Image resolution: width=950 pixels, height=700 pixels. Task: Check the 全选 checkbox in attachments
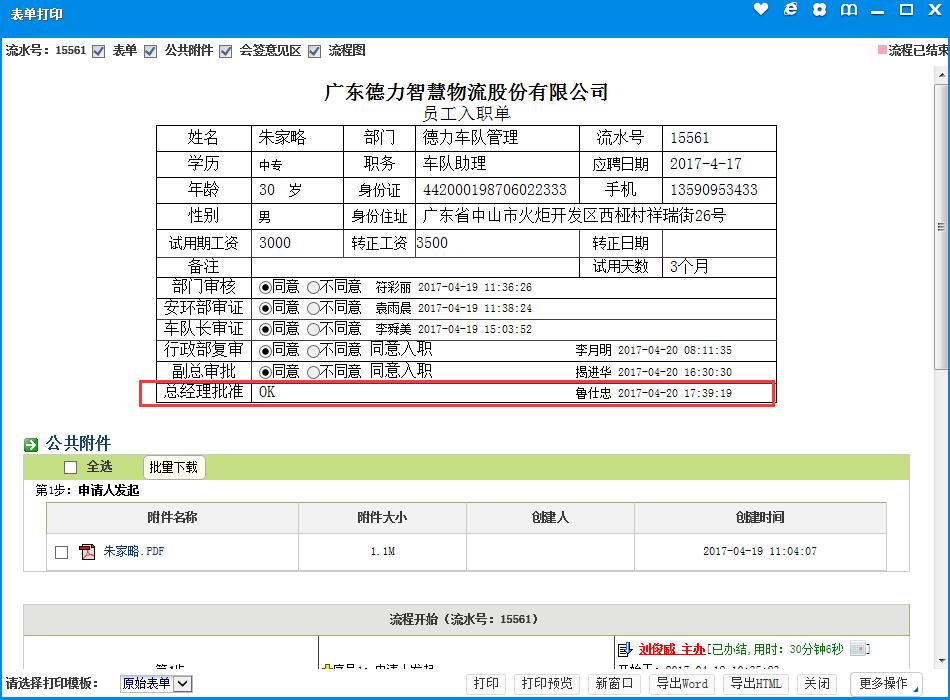tap(70, 467)
